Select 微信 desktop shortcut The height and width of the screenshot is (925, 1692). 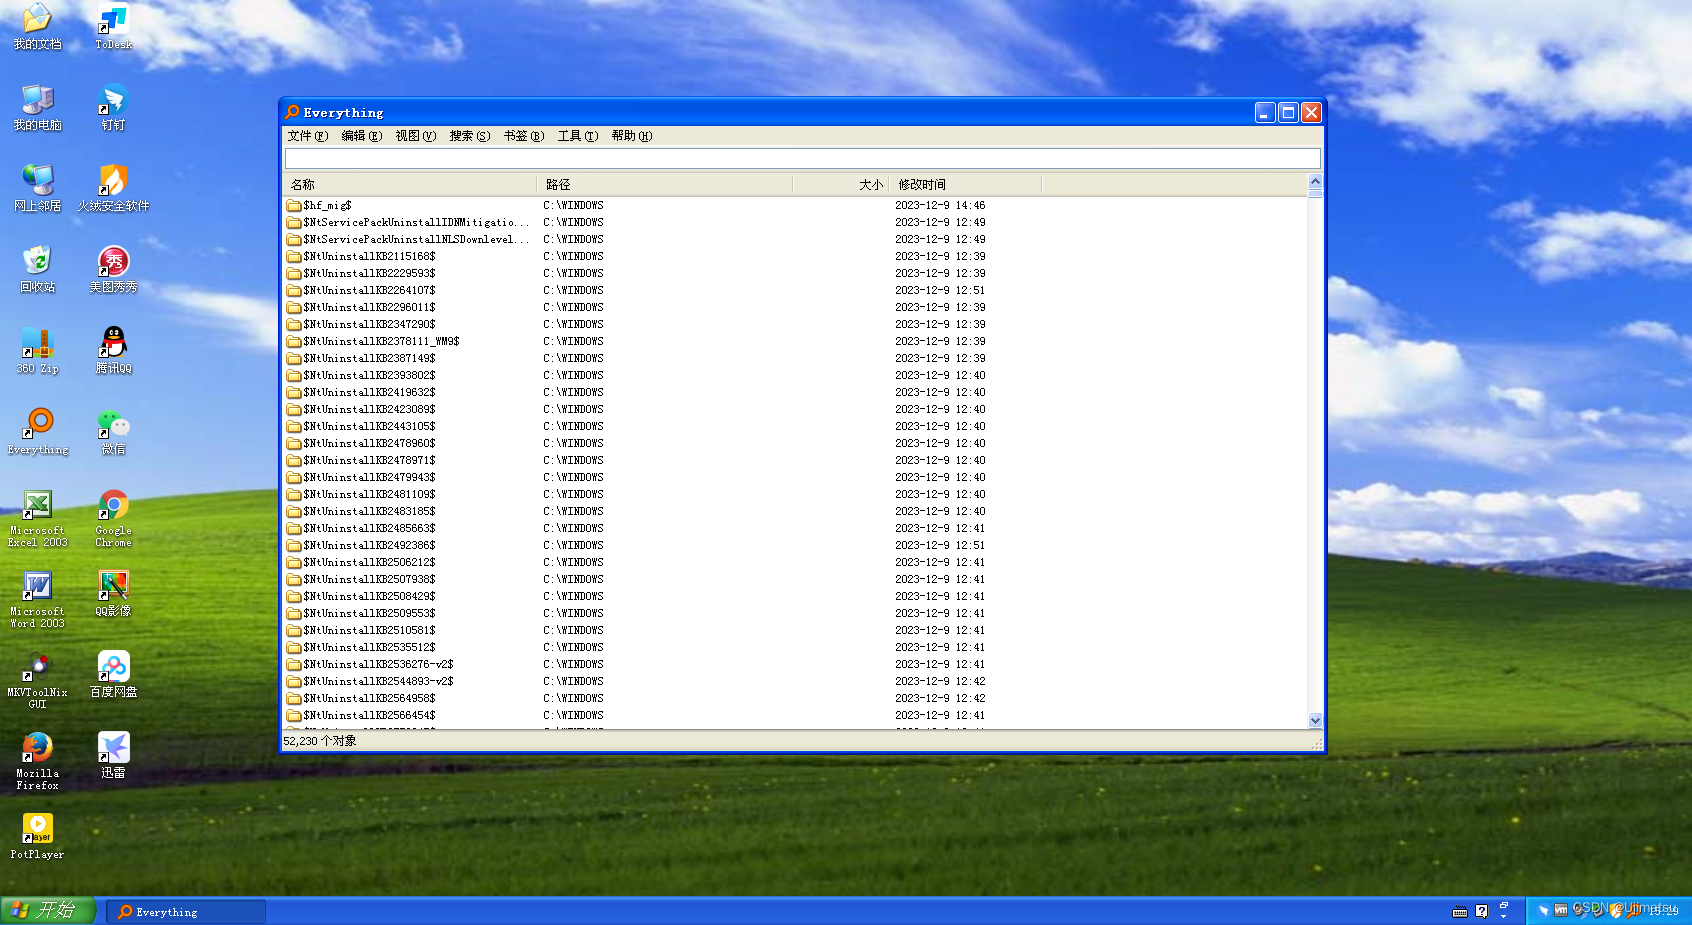point(113,432)
